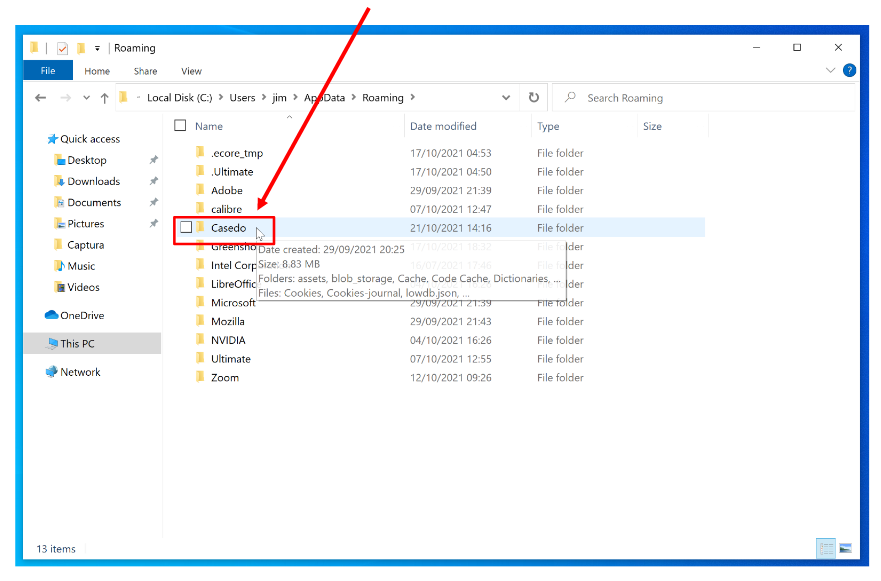The height and width of the screenshot is (581, 881).
Task: Click the New Folder quick access toolbar icon
Action: 81,48
